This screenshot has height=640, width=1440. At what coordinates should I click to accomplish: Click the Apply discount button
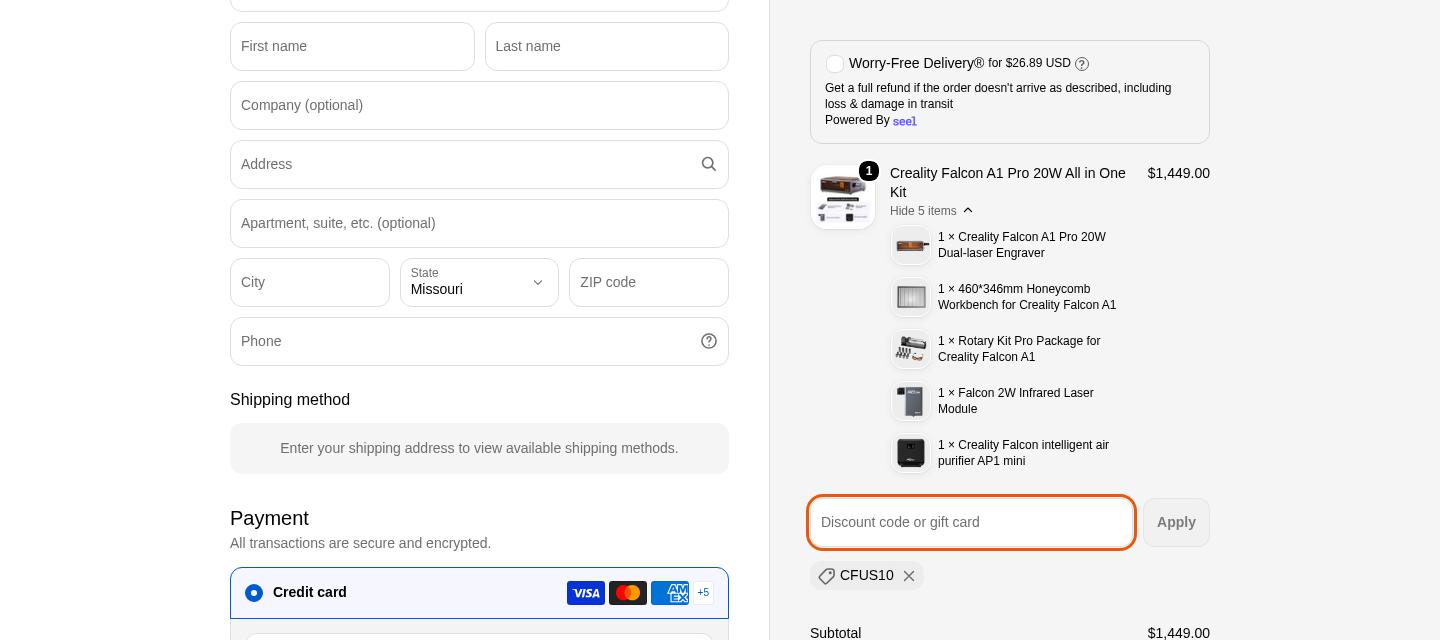pos(1176,522)
